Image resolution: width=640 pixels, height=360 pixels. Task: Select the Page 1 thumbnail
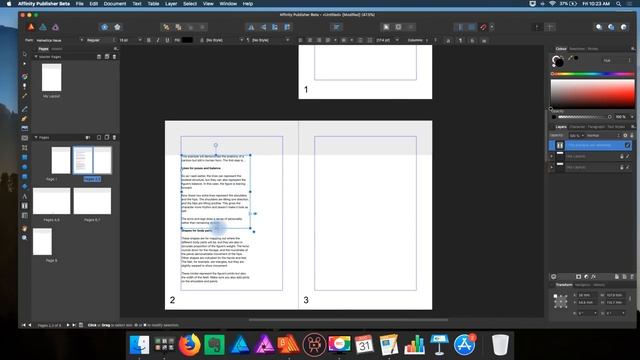click(x=61, y=160)
